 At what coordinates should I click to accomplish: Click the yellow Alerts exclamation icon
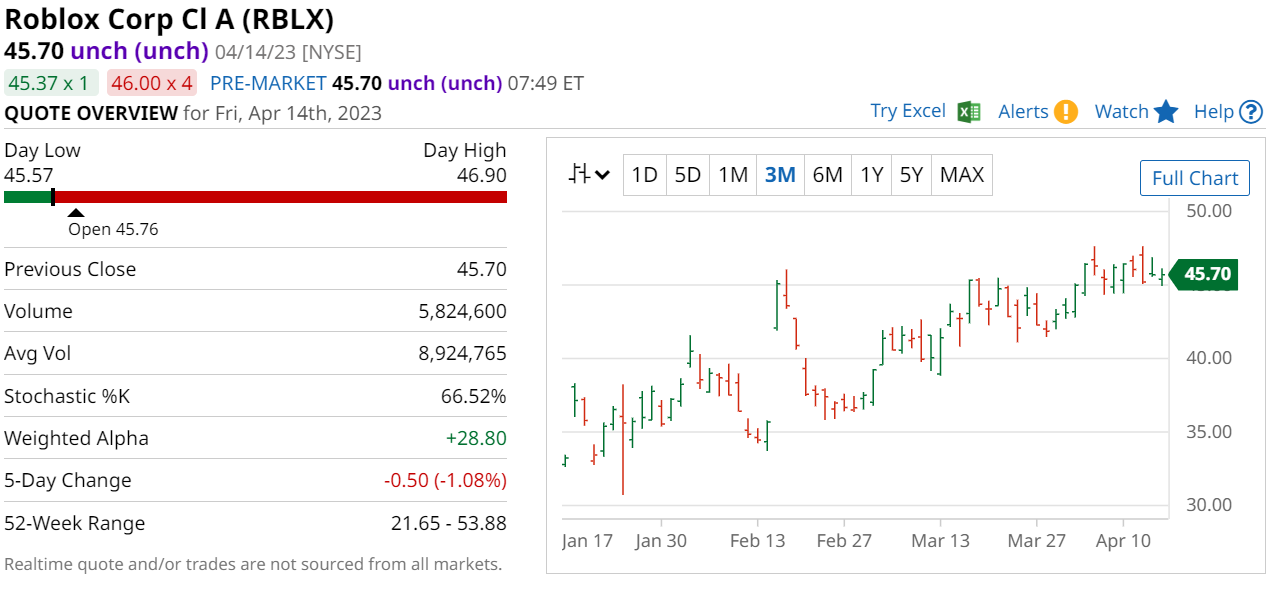pos(1066,112)
